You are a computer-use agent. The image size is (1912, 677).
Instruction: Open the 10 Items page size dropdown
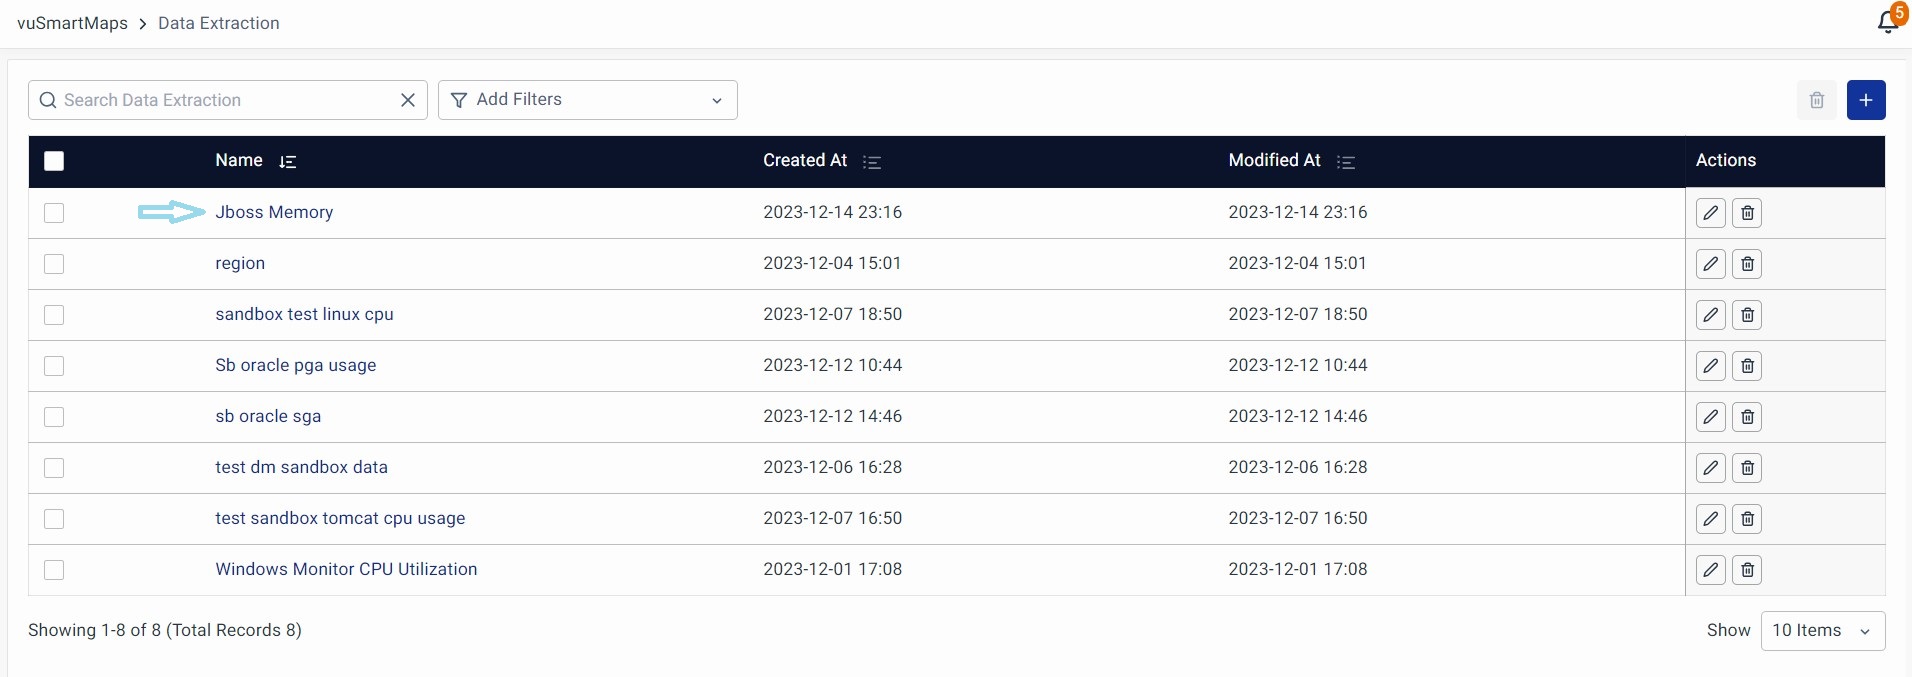pos(1821,631)
